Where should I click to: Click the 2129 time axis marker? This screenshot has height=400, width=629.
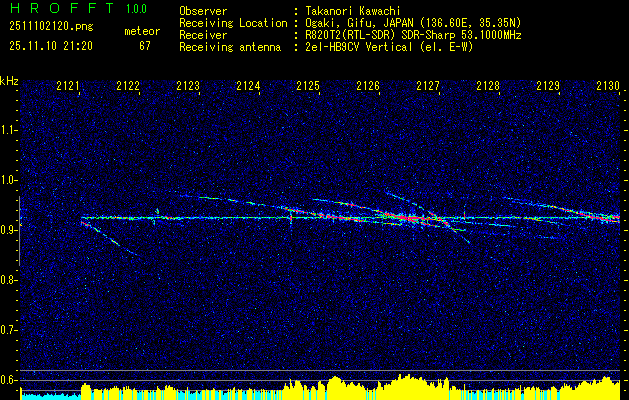point(548,85)
